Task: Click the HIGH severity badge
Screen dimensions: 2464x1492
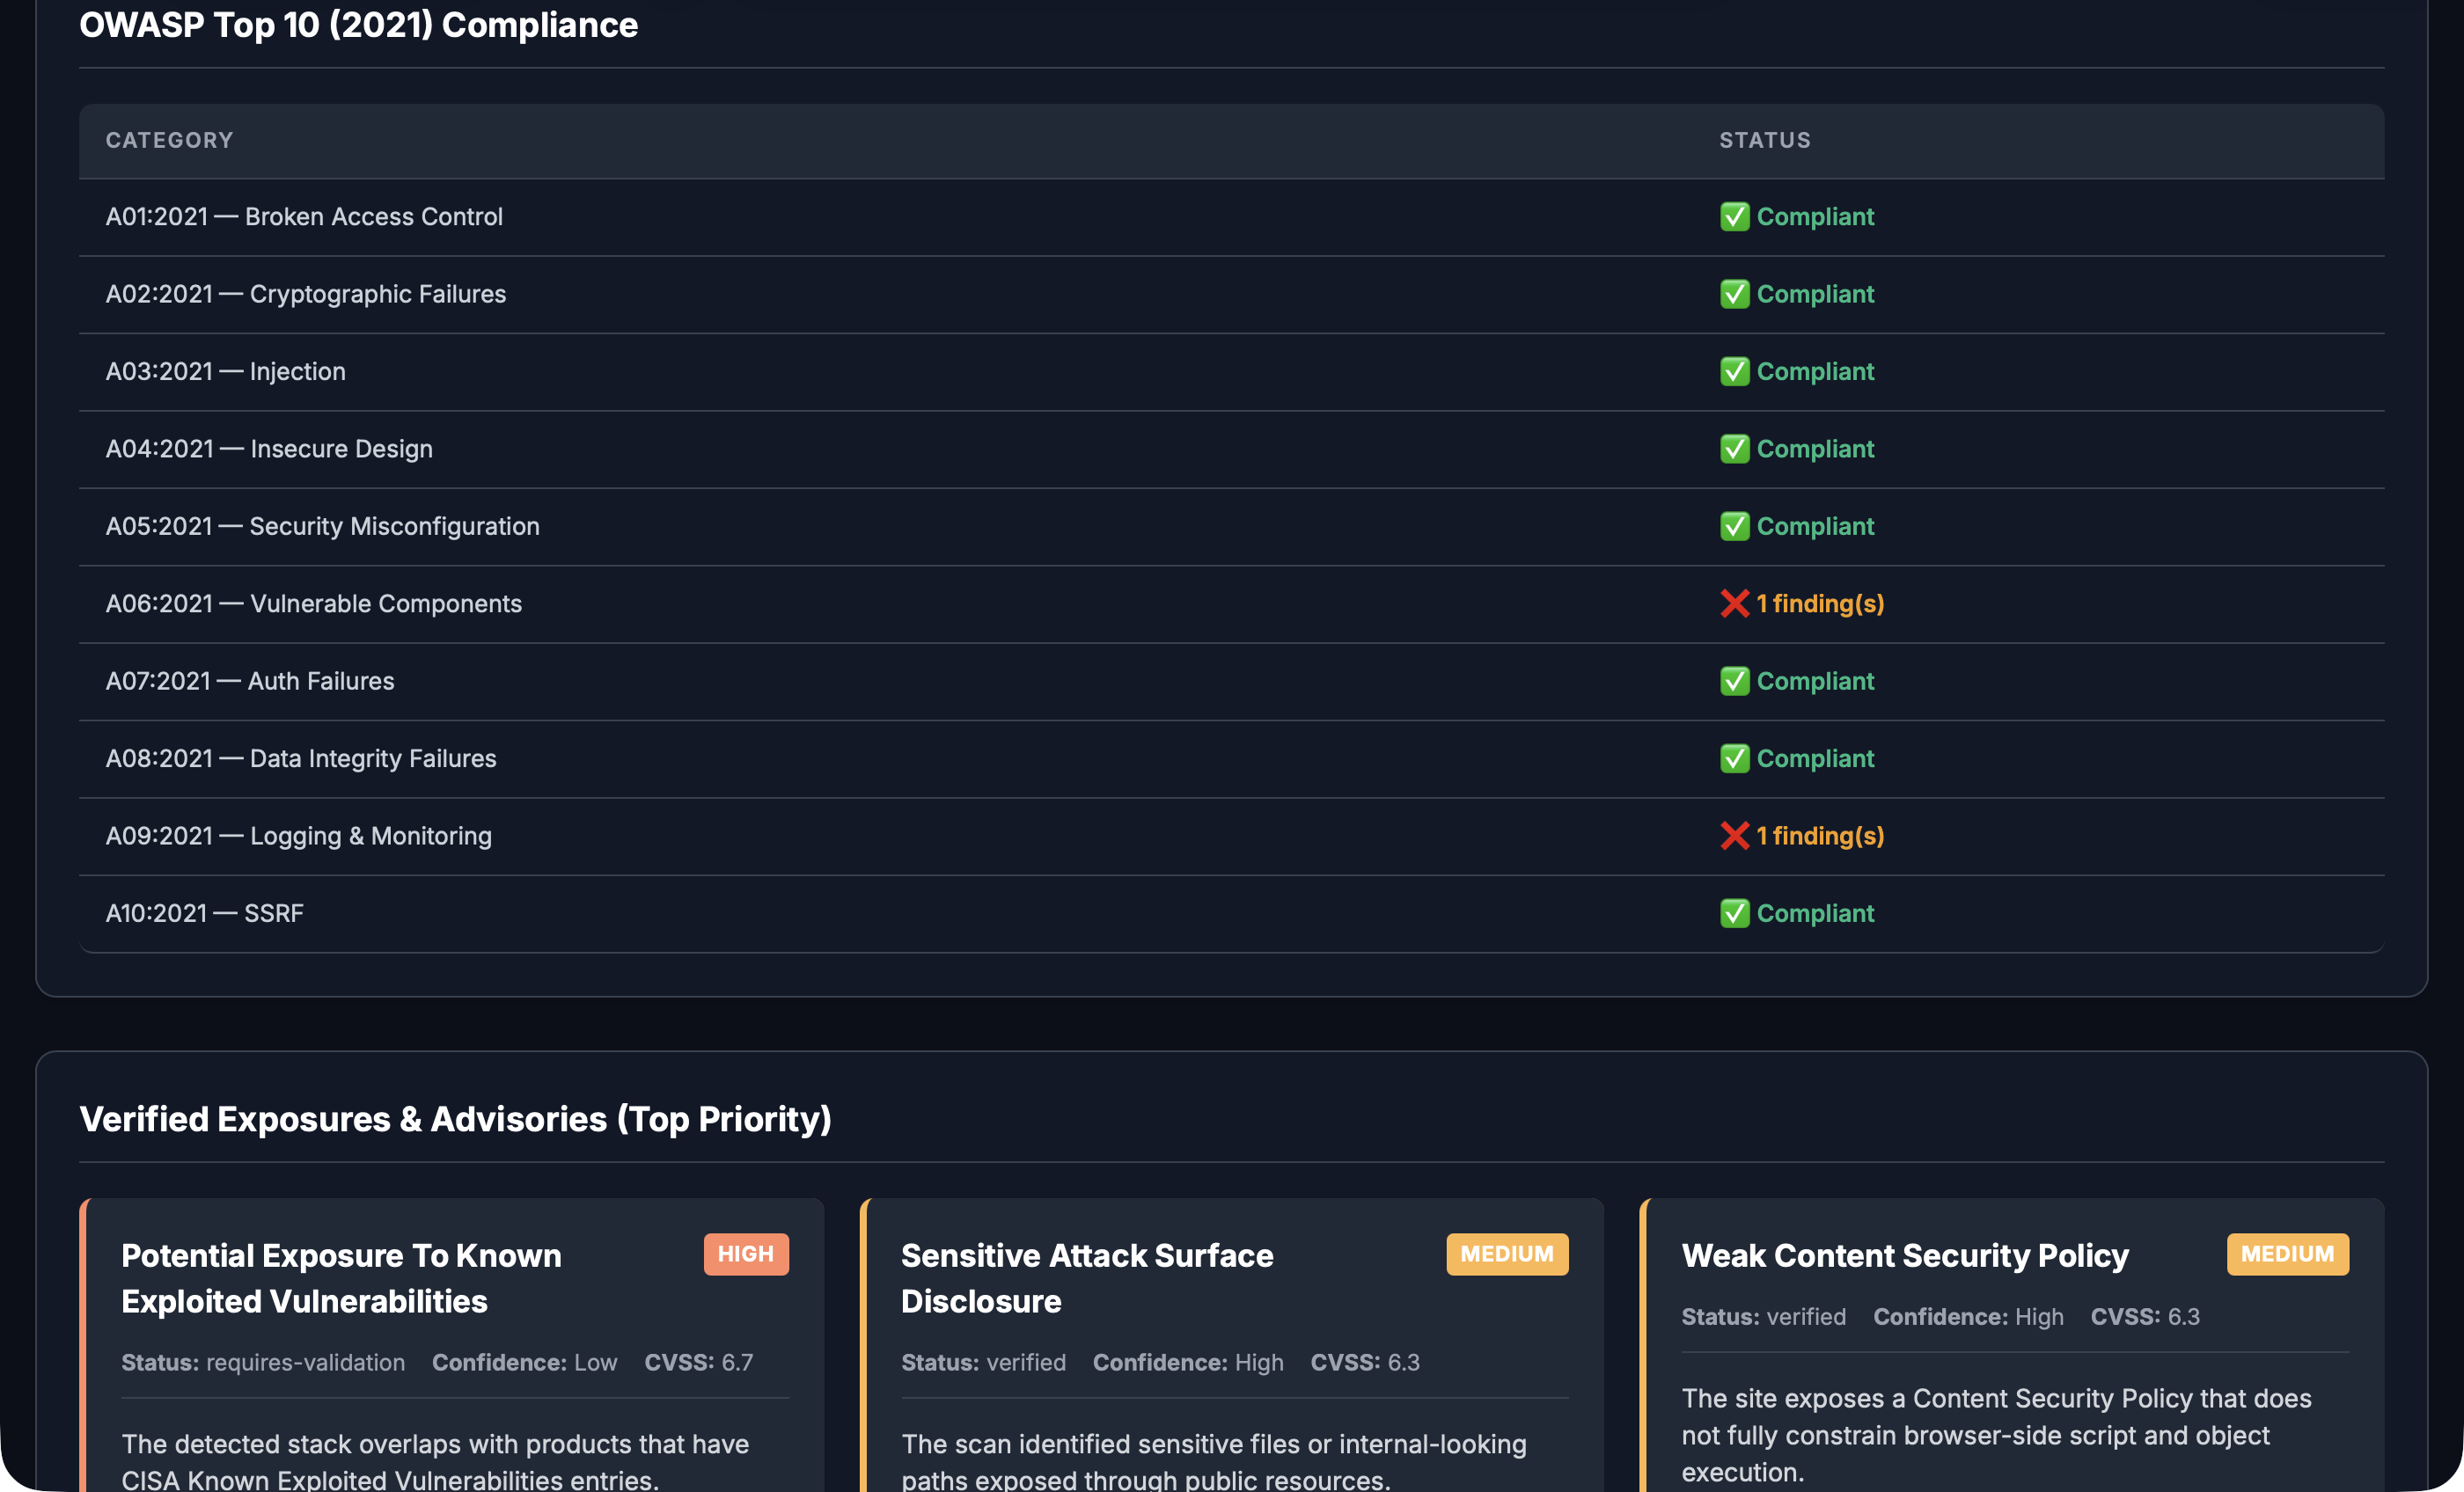Action: tap(746, 1253)
